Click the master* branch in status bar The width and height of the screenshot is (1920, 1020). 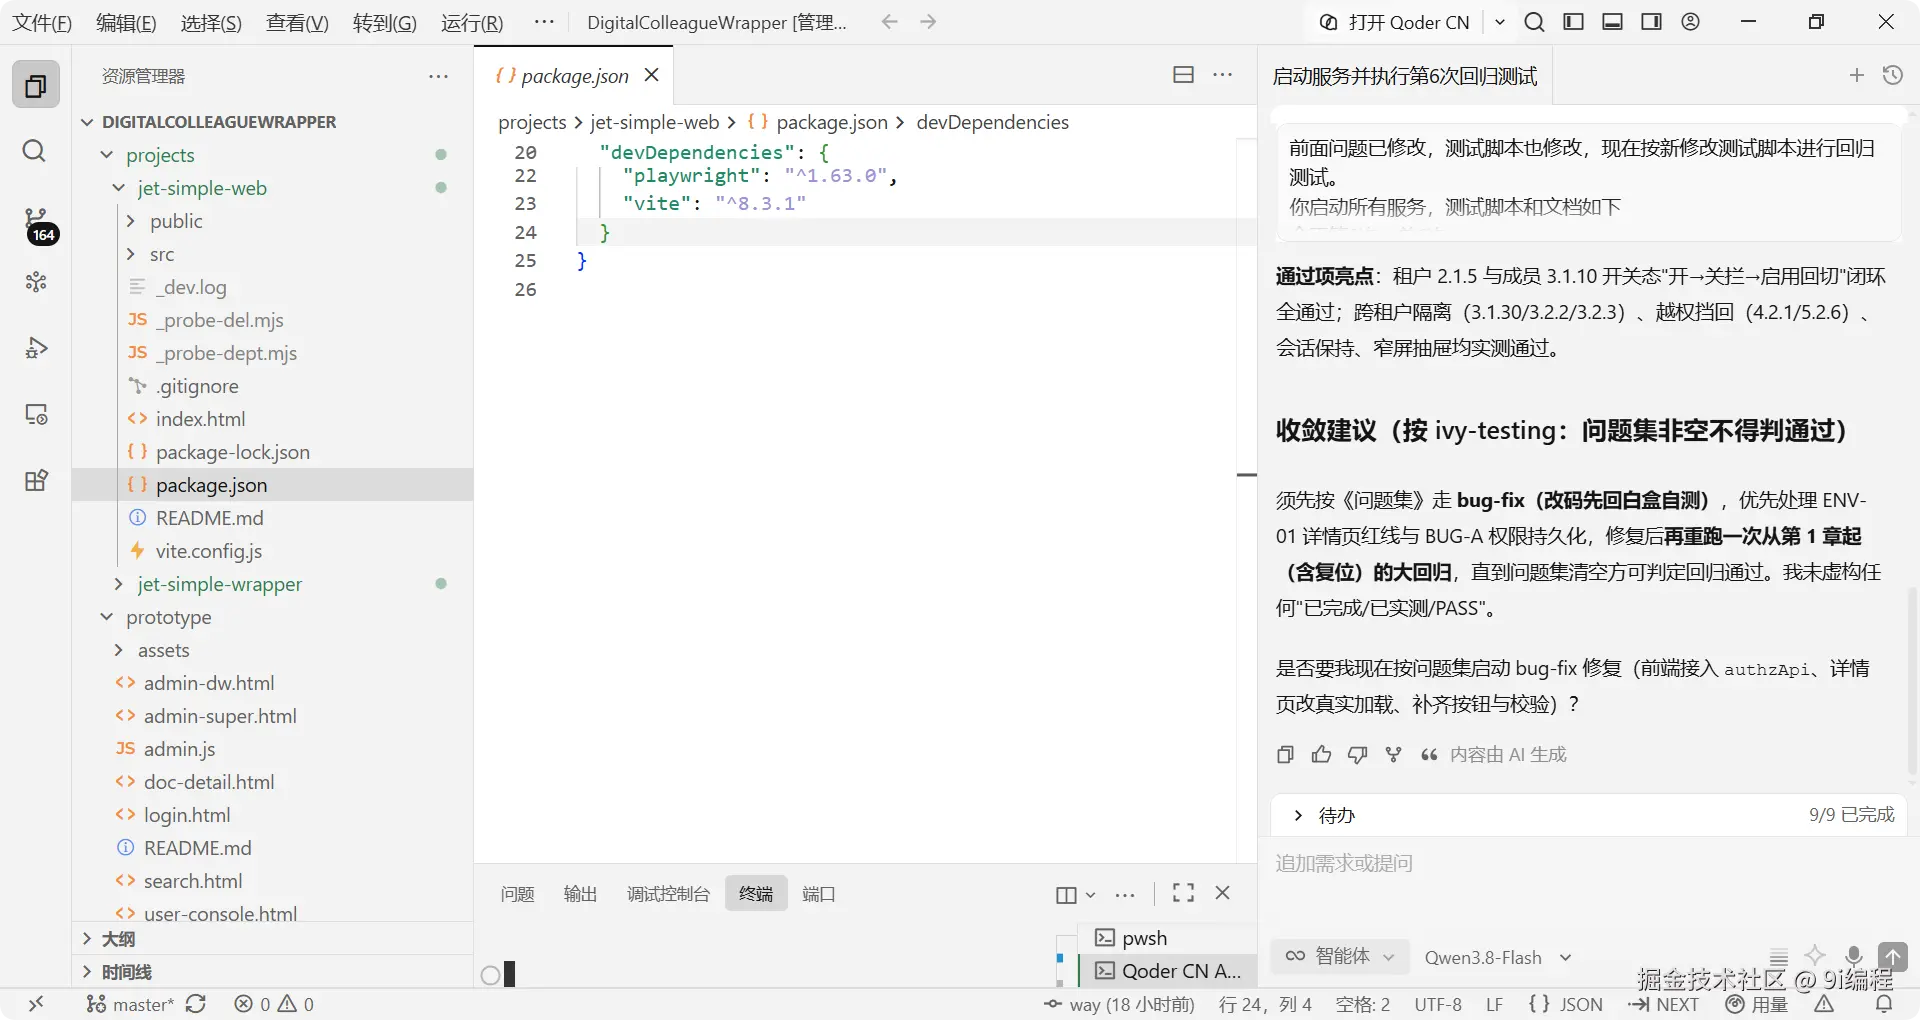click(130, 1004)
